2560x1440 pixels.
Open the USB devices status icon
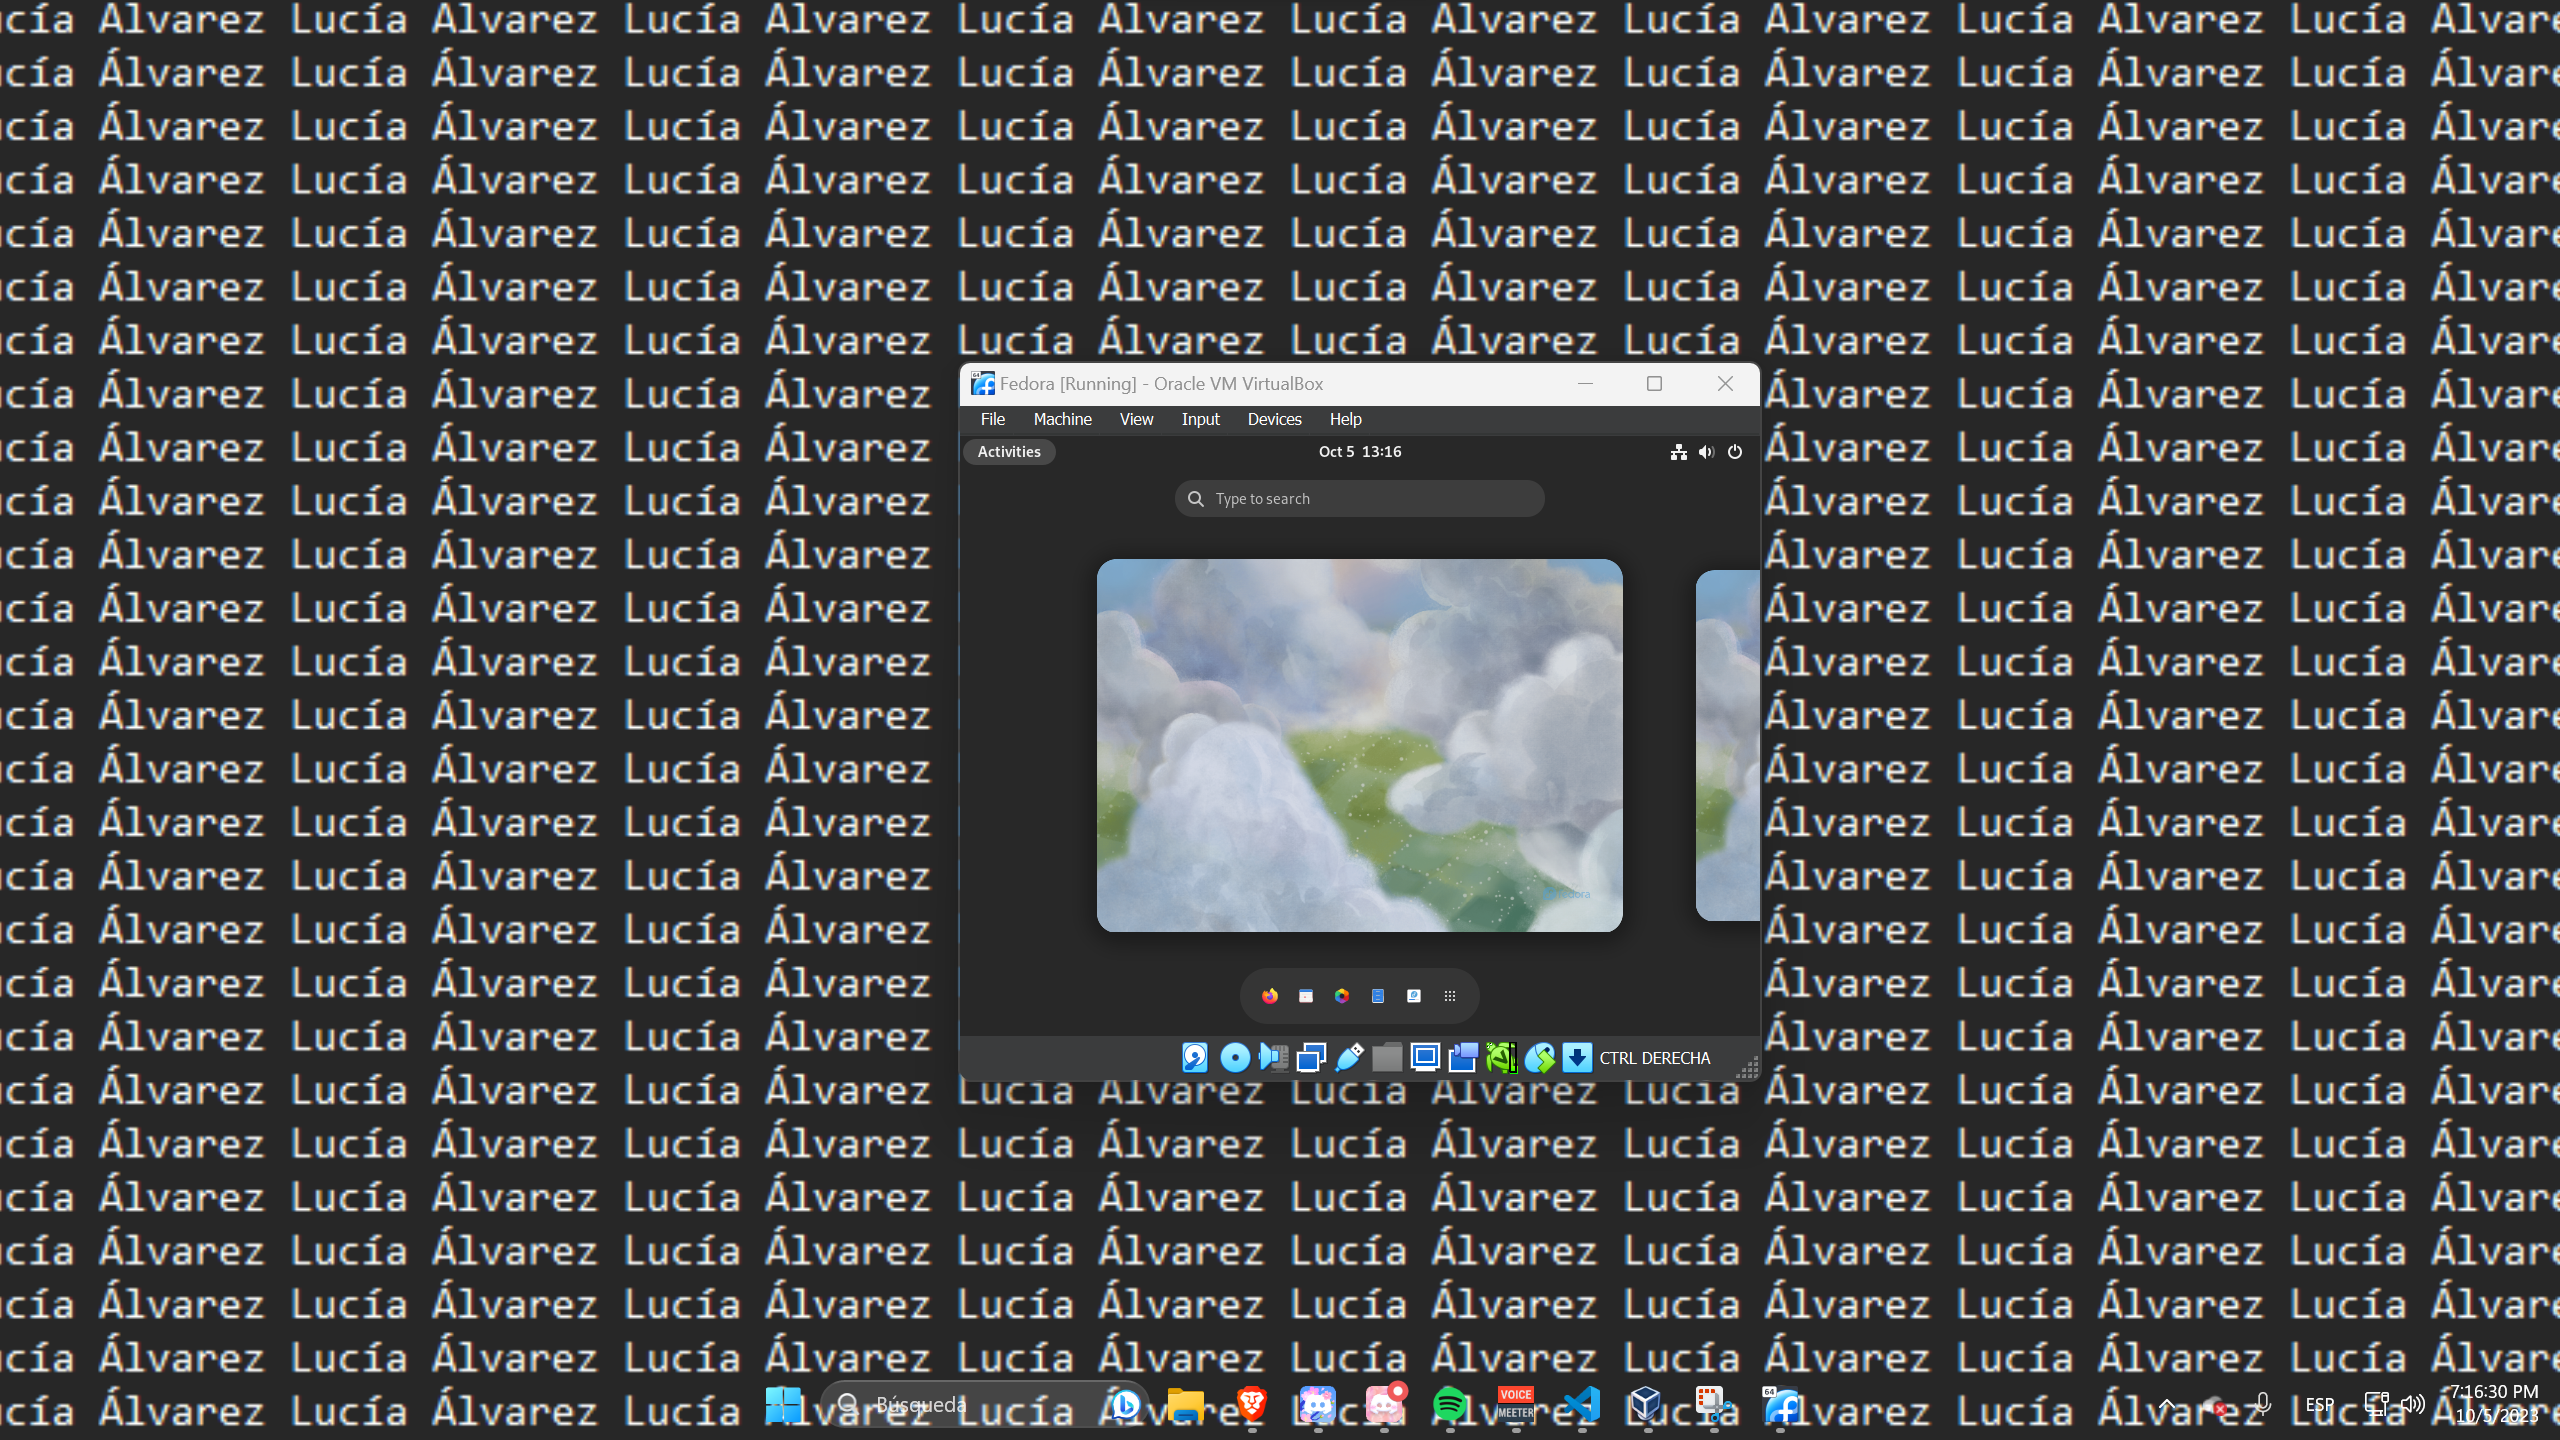point(1349,1057)
